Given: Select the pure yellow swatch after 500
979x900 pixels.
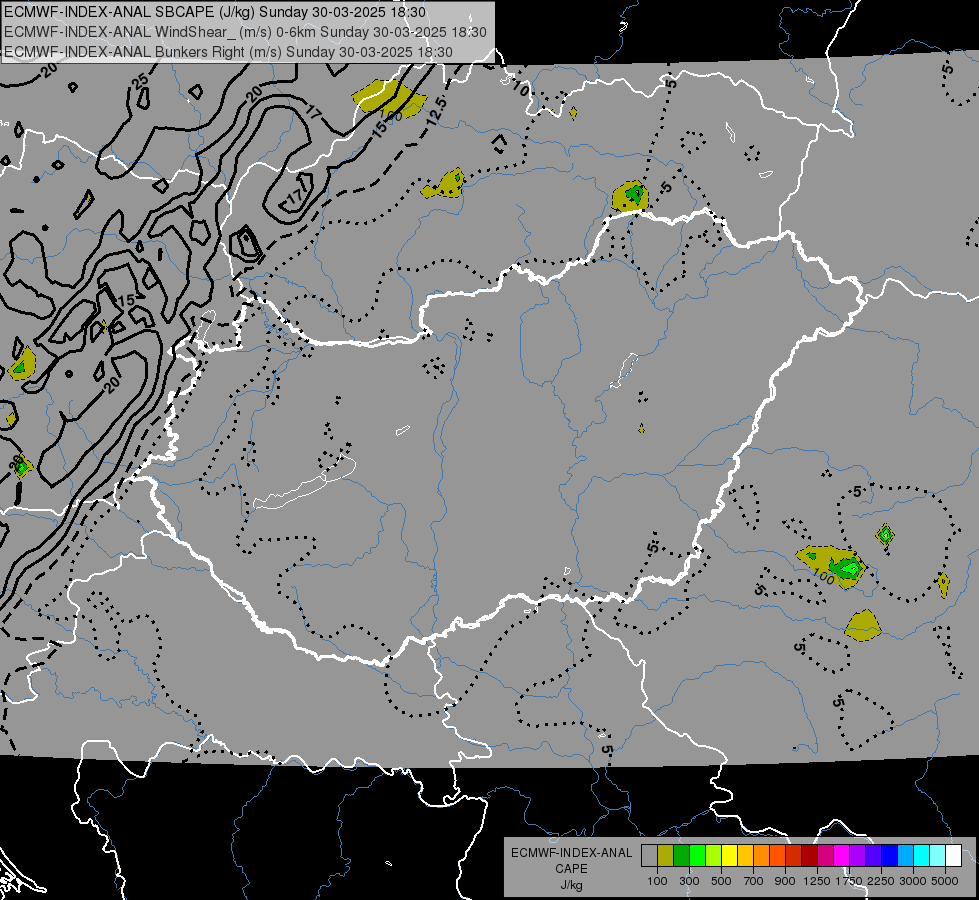Looking at the screenshot, I should 729,856.
